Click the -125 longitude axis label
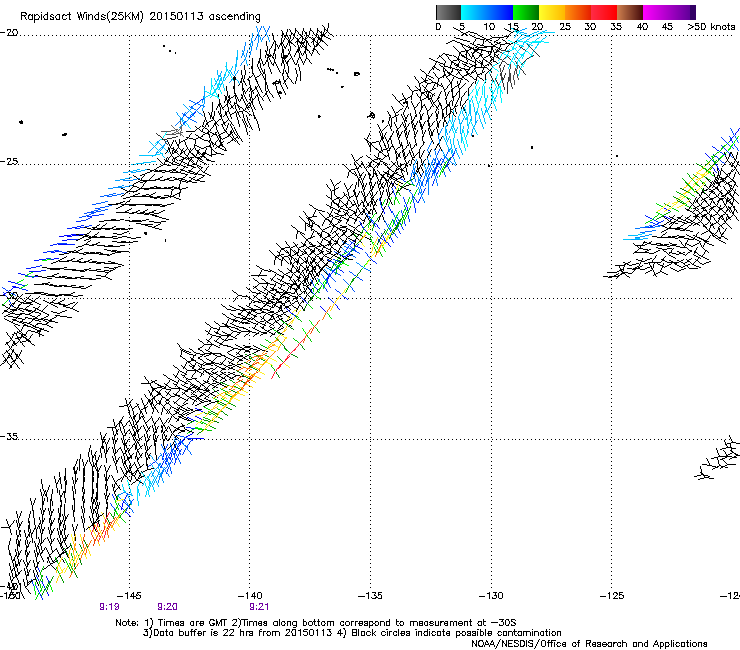The width and height of the screenshot is (740, 650). [x=612, y=596]
